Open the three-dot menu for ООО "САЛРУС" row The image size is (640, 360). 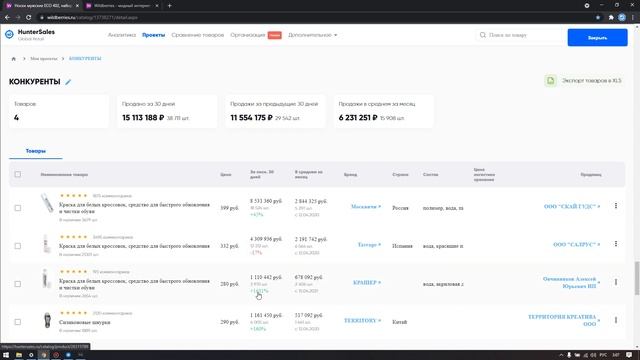click(x=616, y=244)
